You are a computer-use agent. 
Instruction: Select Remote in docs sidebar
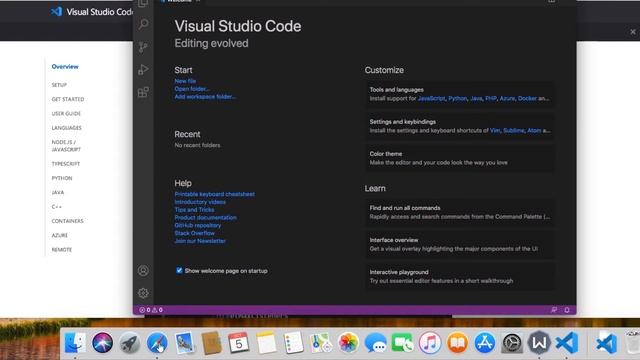coord(62,249)
